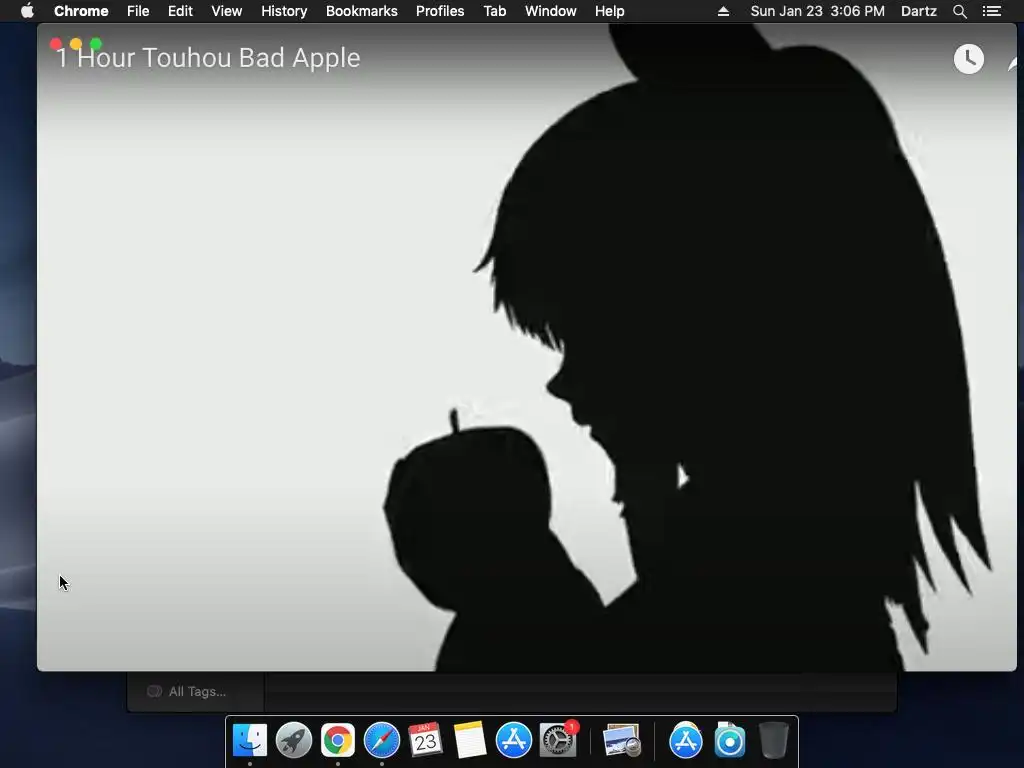Open the Help menu
Image resolution: width=1024 pixels, height=768 pixels.
pyautogui.click(x=609, y=11)
